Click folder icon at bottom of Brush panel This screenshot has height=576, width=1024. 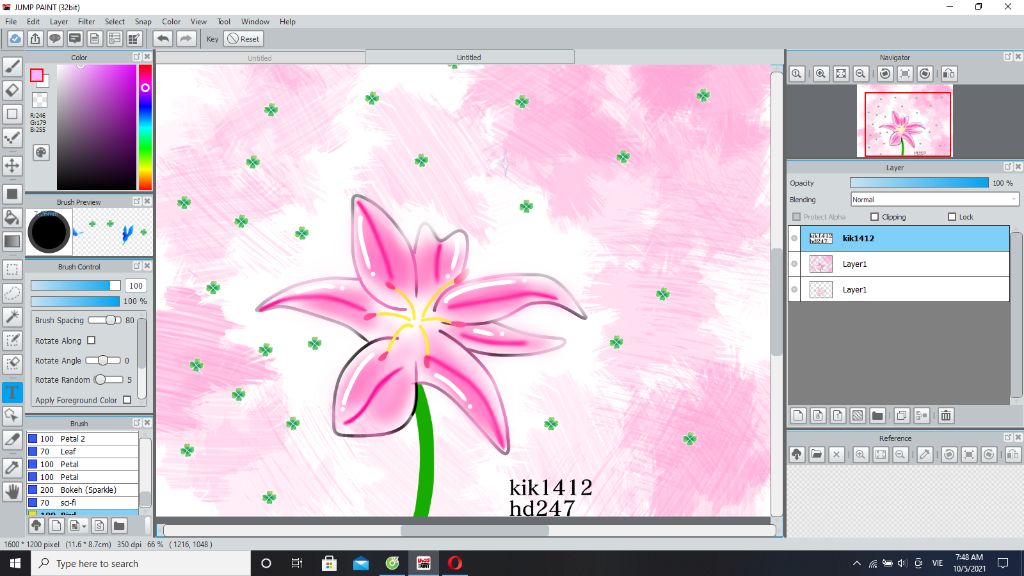(x=119, y=525)
